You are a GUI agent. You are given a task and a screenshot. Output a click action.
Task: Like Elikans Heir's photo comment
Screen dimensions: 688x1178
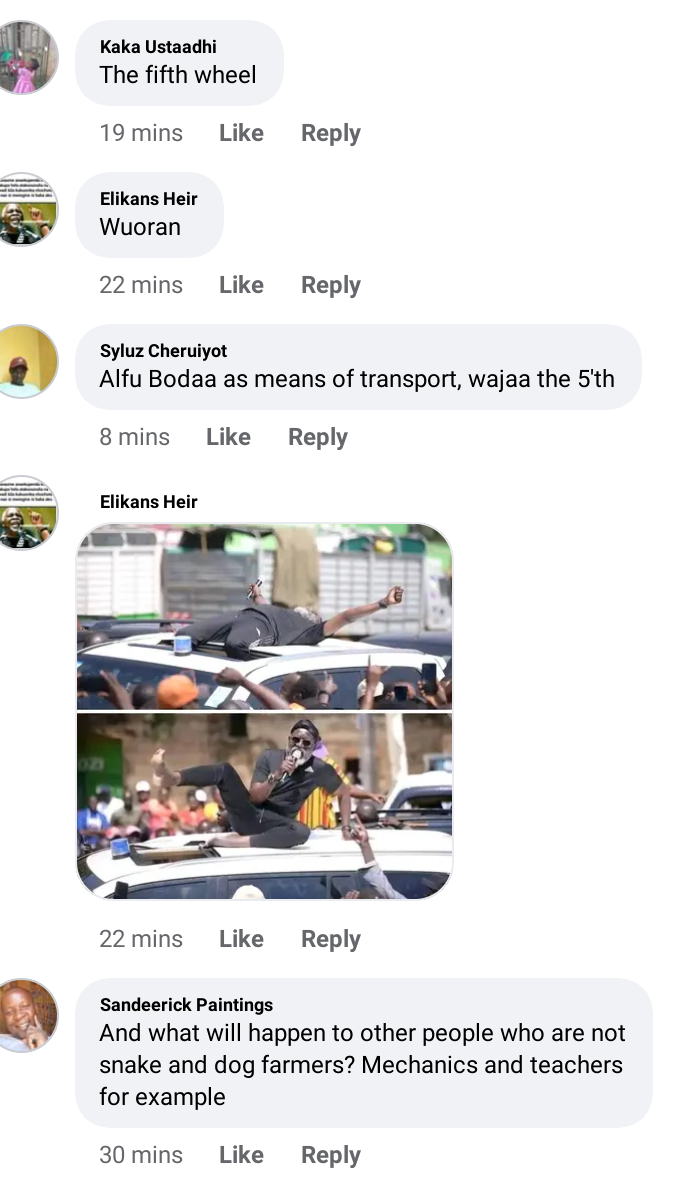point(241,938)
